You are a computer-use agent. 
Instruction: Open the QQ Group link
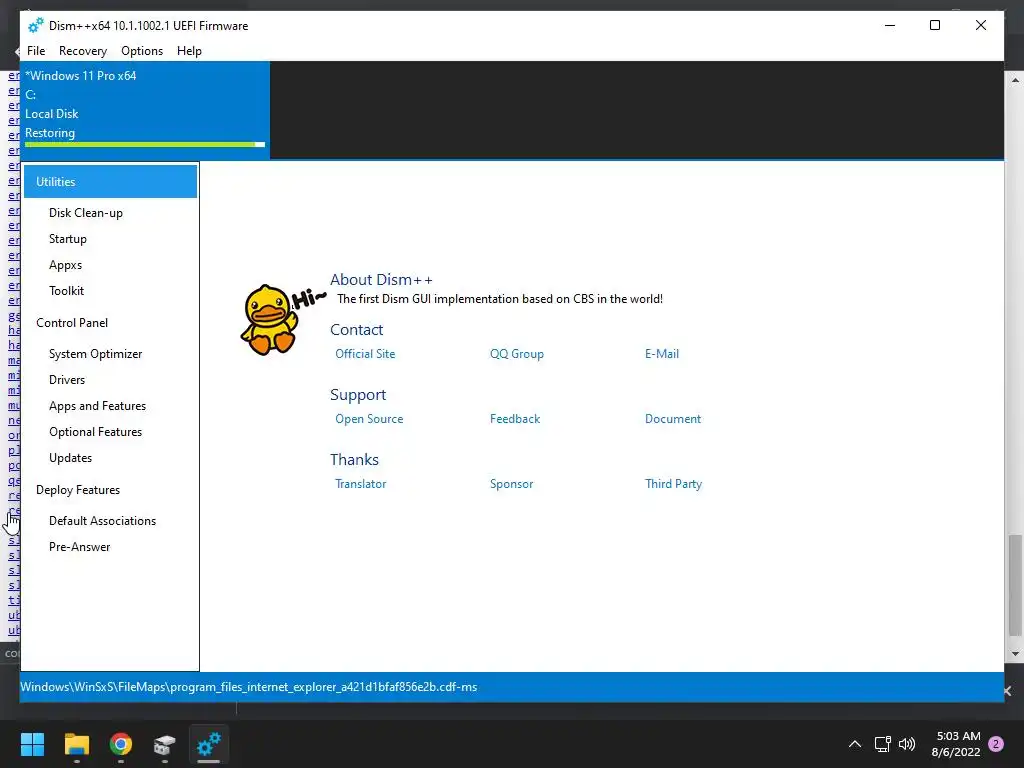pyautogui.click(x=517, y=354)
